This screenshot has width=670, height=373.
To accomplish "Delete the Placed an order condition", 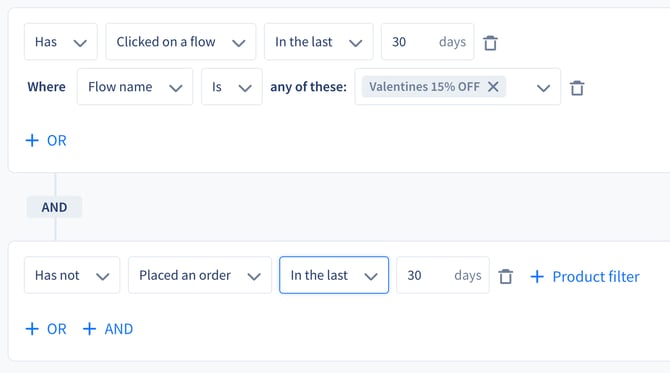I will [x=505, y=276].
